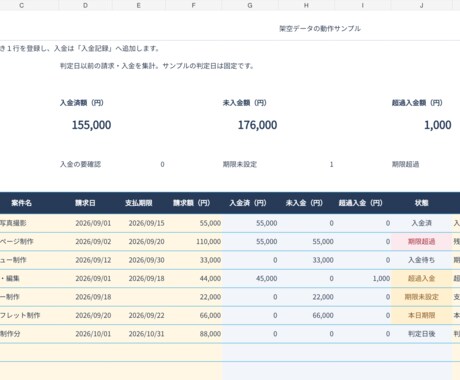Screen dimensions: 460x380
Task: Click the note mentioning 「入金記録」へ追加します
Action: [x=79, y=48]
